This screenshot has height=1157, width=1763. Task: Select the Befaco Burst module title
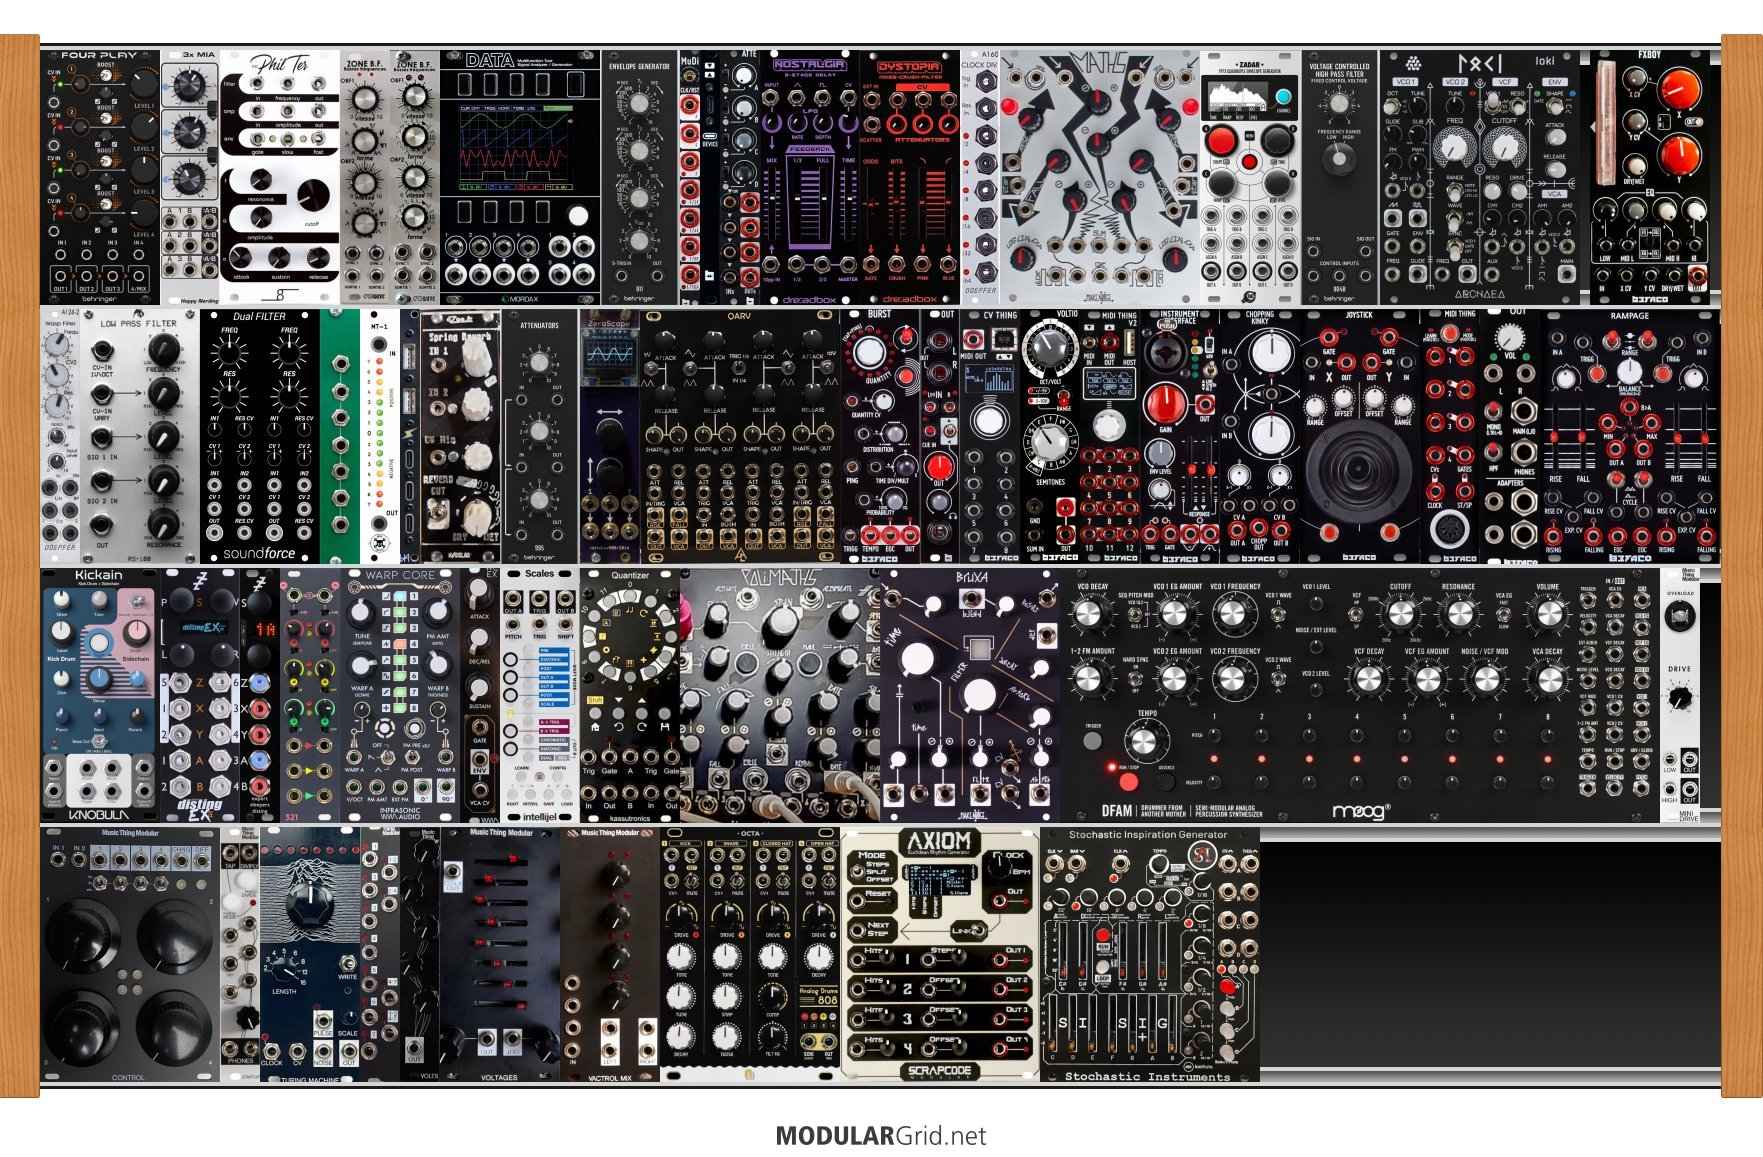(x=879, y=314)
